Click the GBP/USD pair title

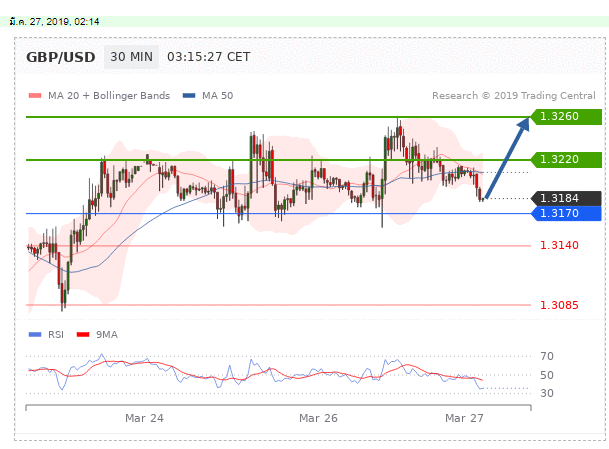(61, 57)
